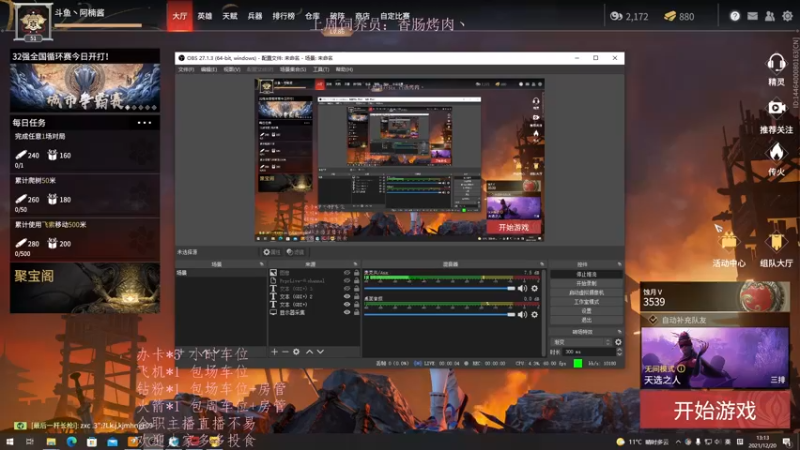Open the friends icon in game header

769,16
